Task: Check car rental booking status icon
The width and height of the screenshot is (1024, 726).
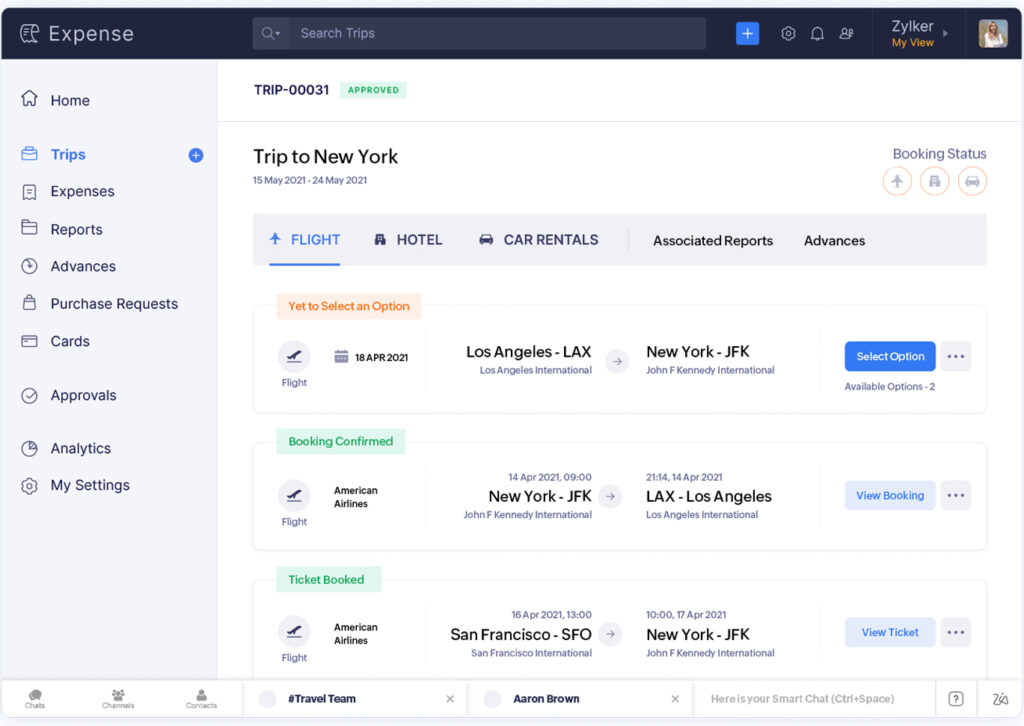Action: [972, 181]
